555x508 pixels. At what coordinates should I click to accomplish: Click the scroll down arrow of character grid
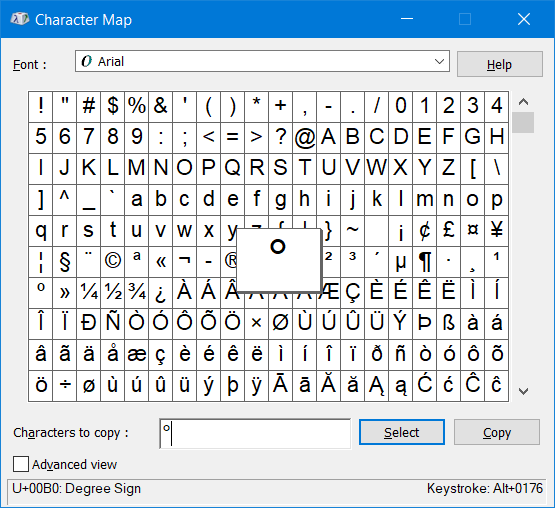pyautogui.click(x=523, y=391)
